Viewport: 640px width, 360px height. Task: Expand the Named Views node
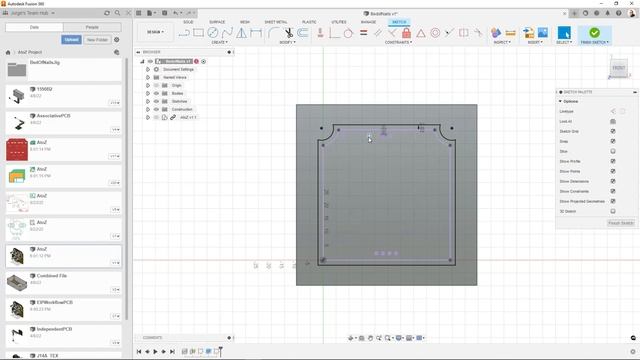coord(148,77)
